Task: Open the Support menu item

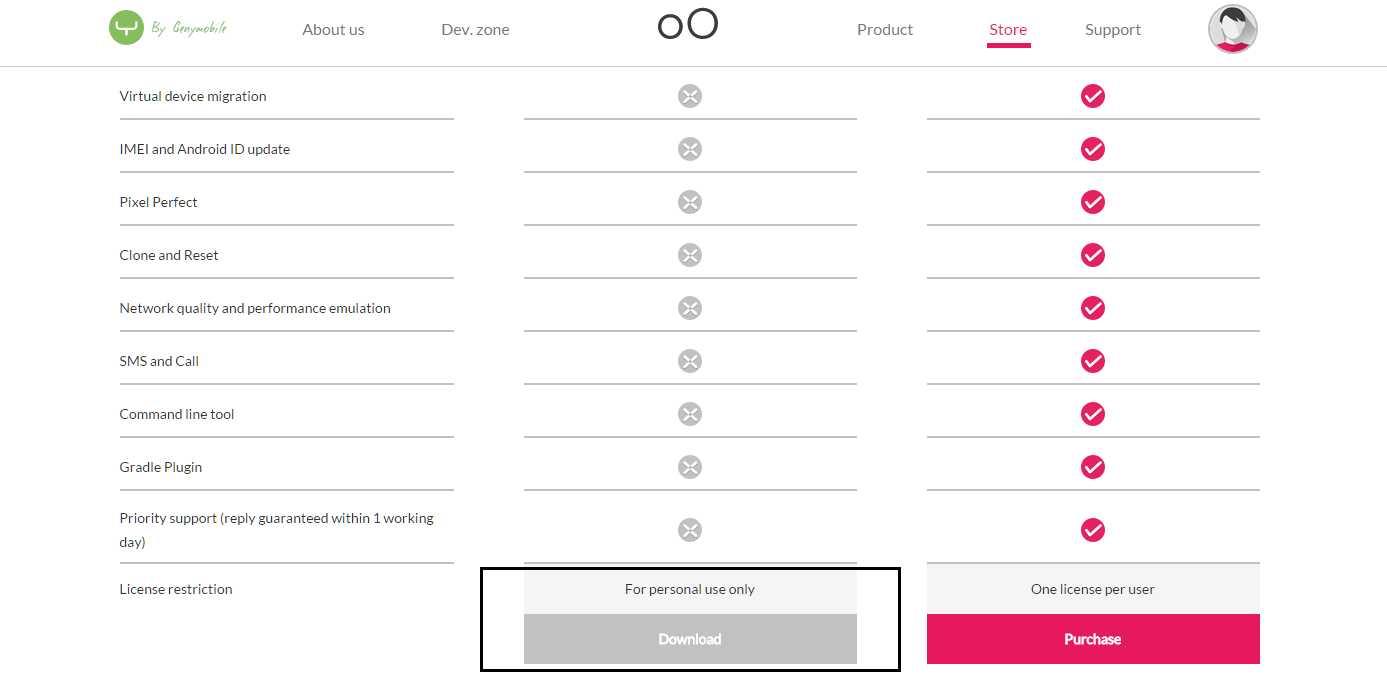Action: [1113, 30]
